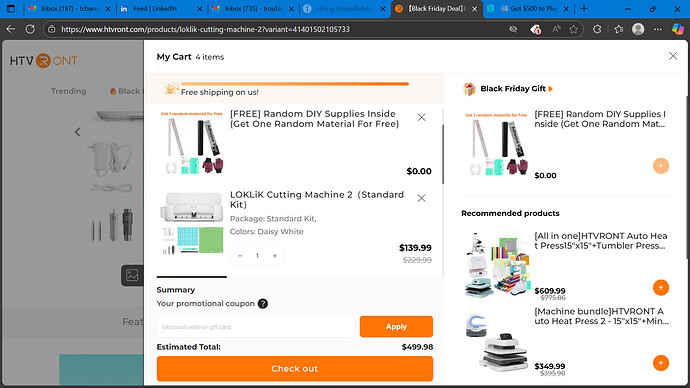Open promotional coupon help question mark
This screenshot has width=690, height=388.
click(263, 304)
